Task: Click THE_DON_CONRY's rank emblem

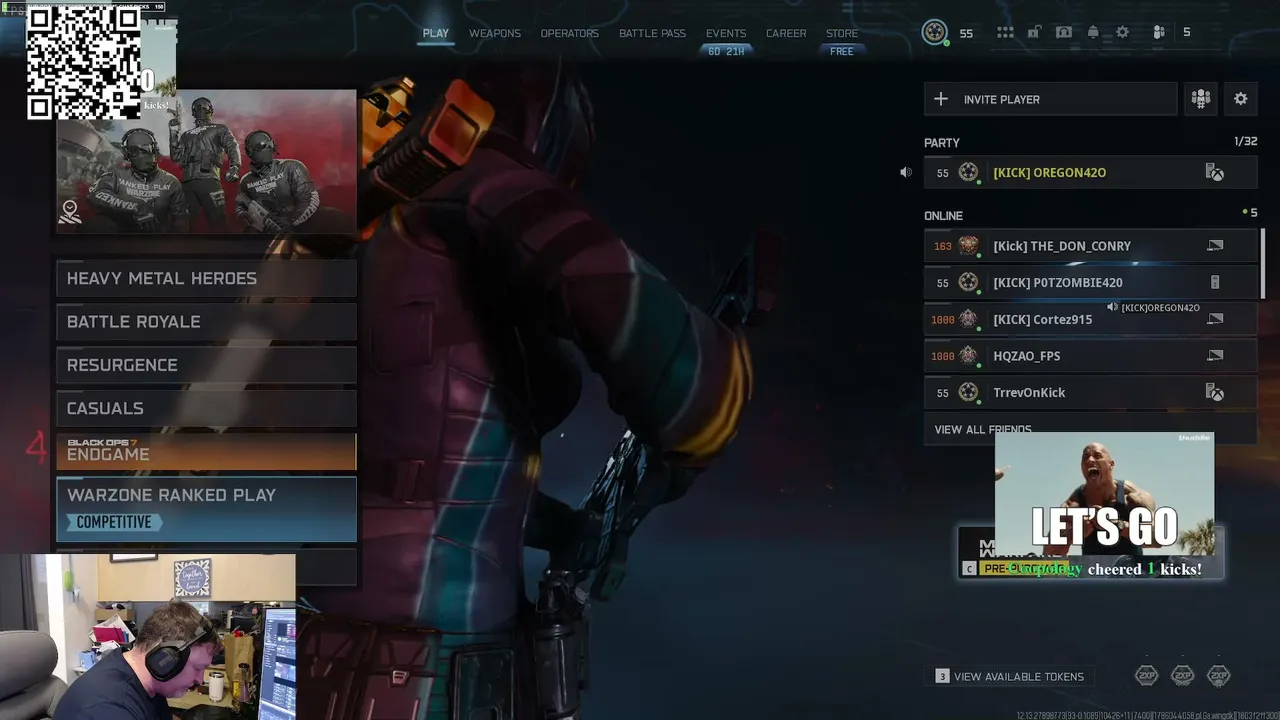Action: [x=968, y=246]
